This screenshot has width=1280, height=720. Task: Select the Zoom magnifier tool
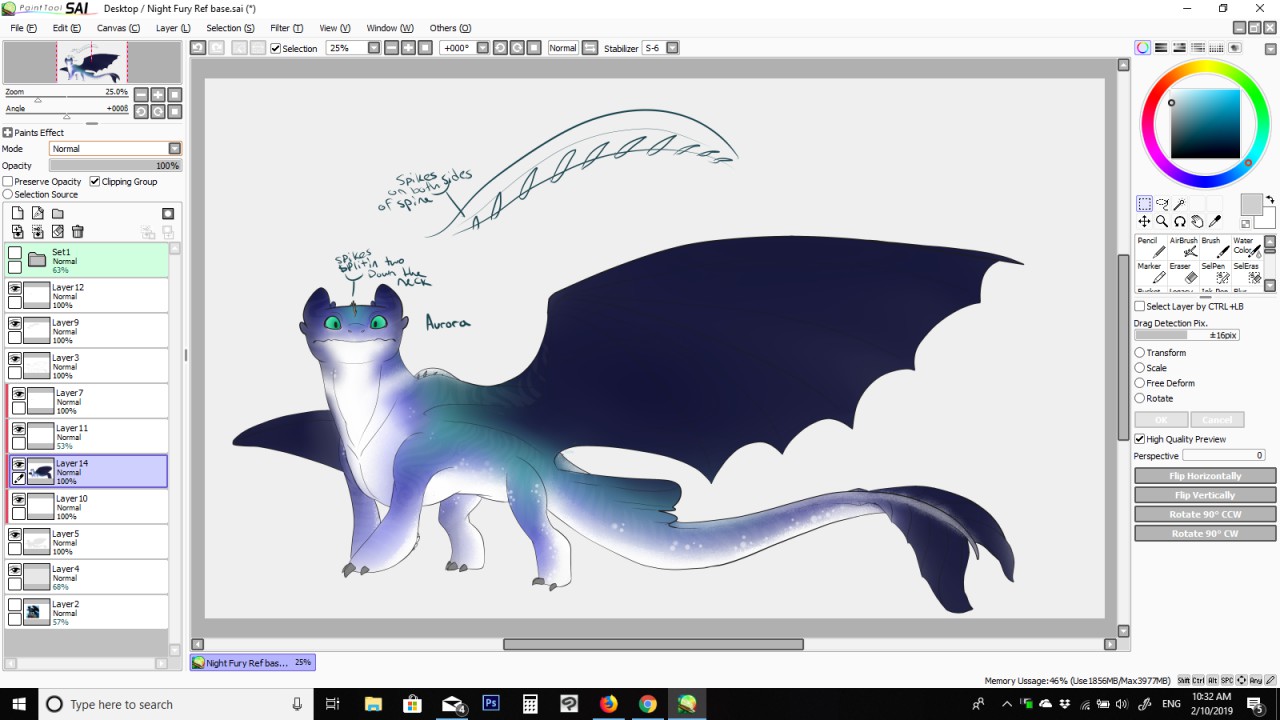tap(1162, 221)
